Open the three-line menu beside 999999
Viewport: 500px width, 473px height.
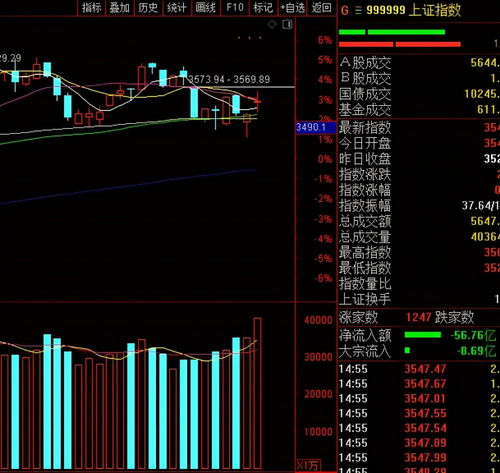[x=358, y=11]
